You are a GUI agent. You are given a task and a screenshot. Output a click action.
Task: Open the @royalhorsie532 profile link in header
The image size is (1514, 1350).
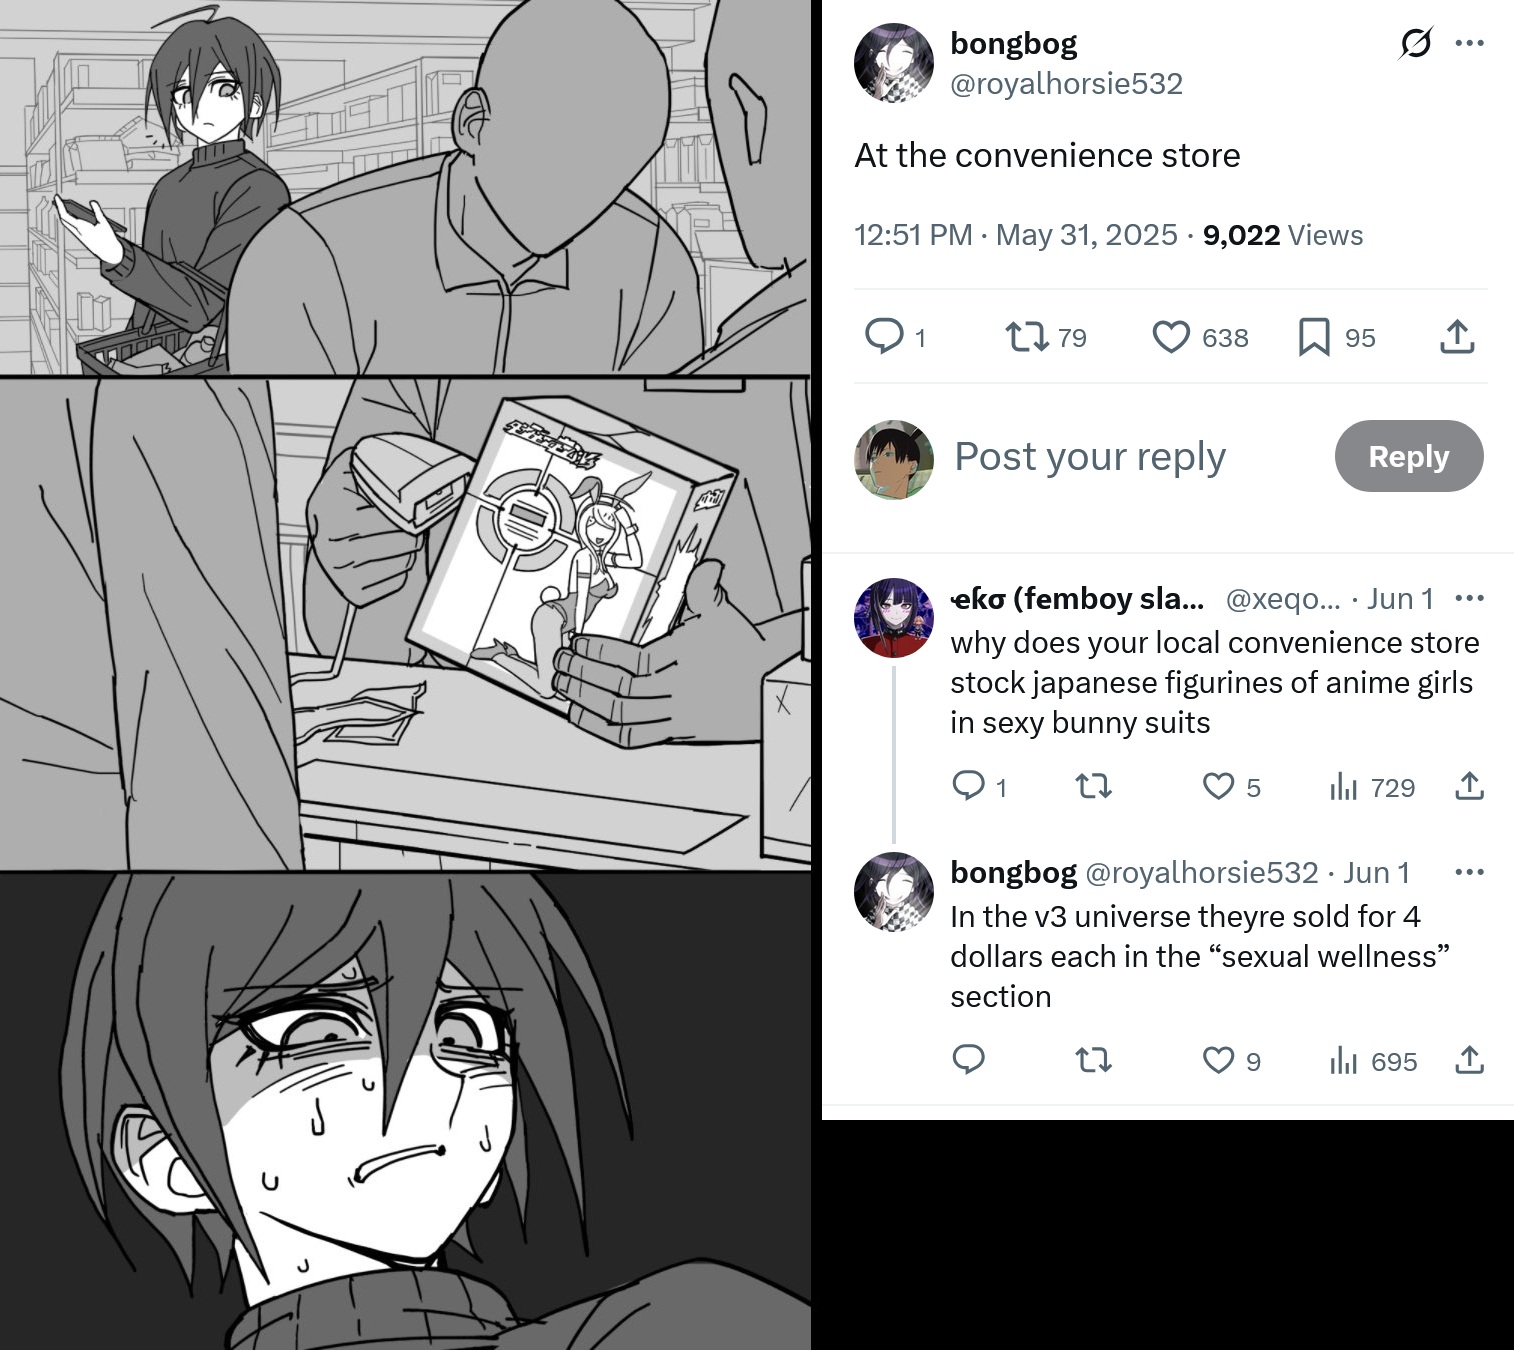[1066, 84]
